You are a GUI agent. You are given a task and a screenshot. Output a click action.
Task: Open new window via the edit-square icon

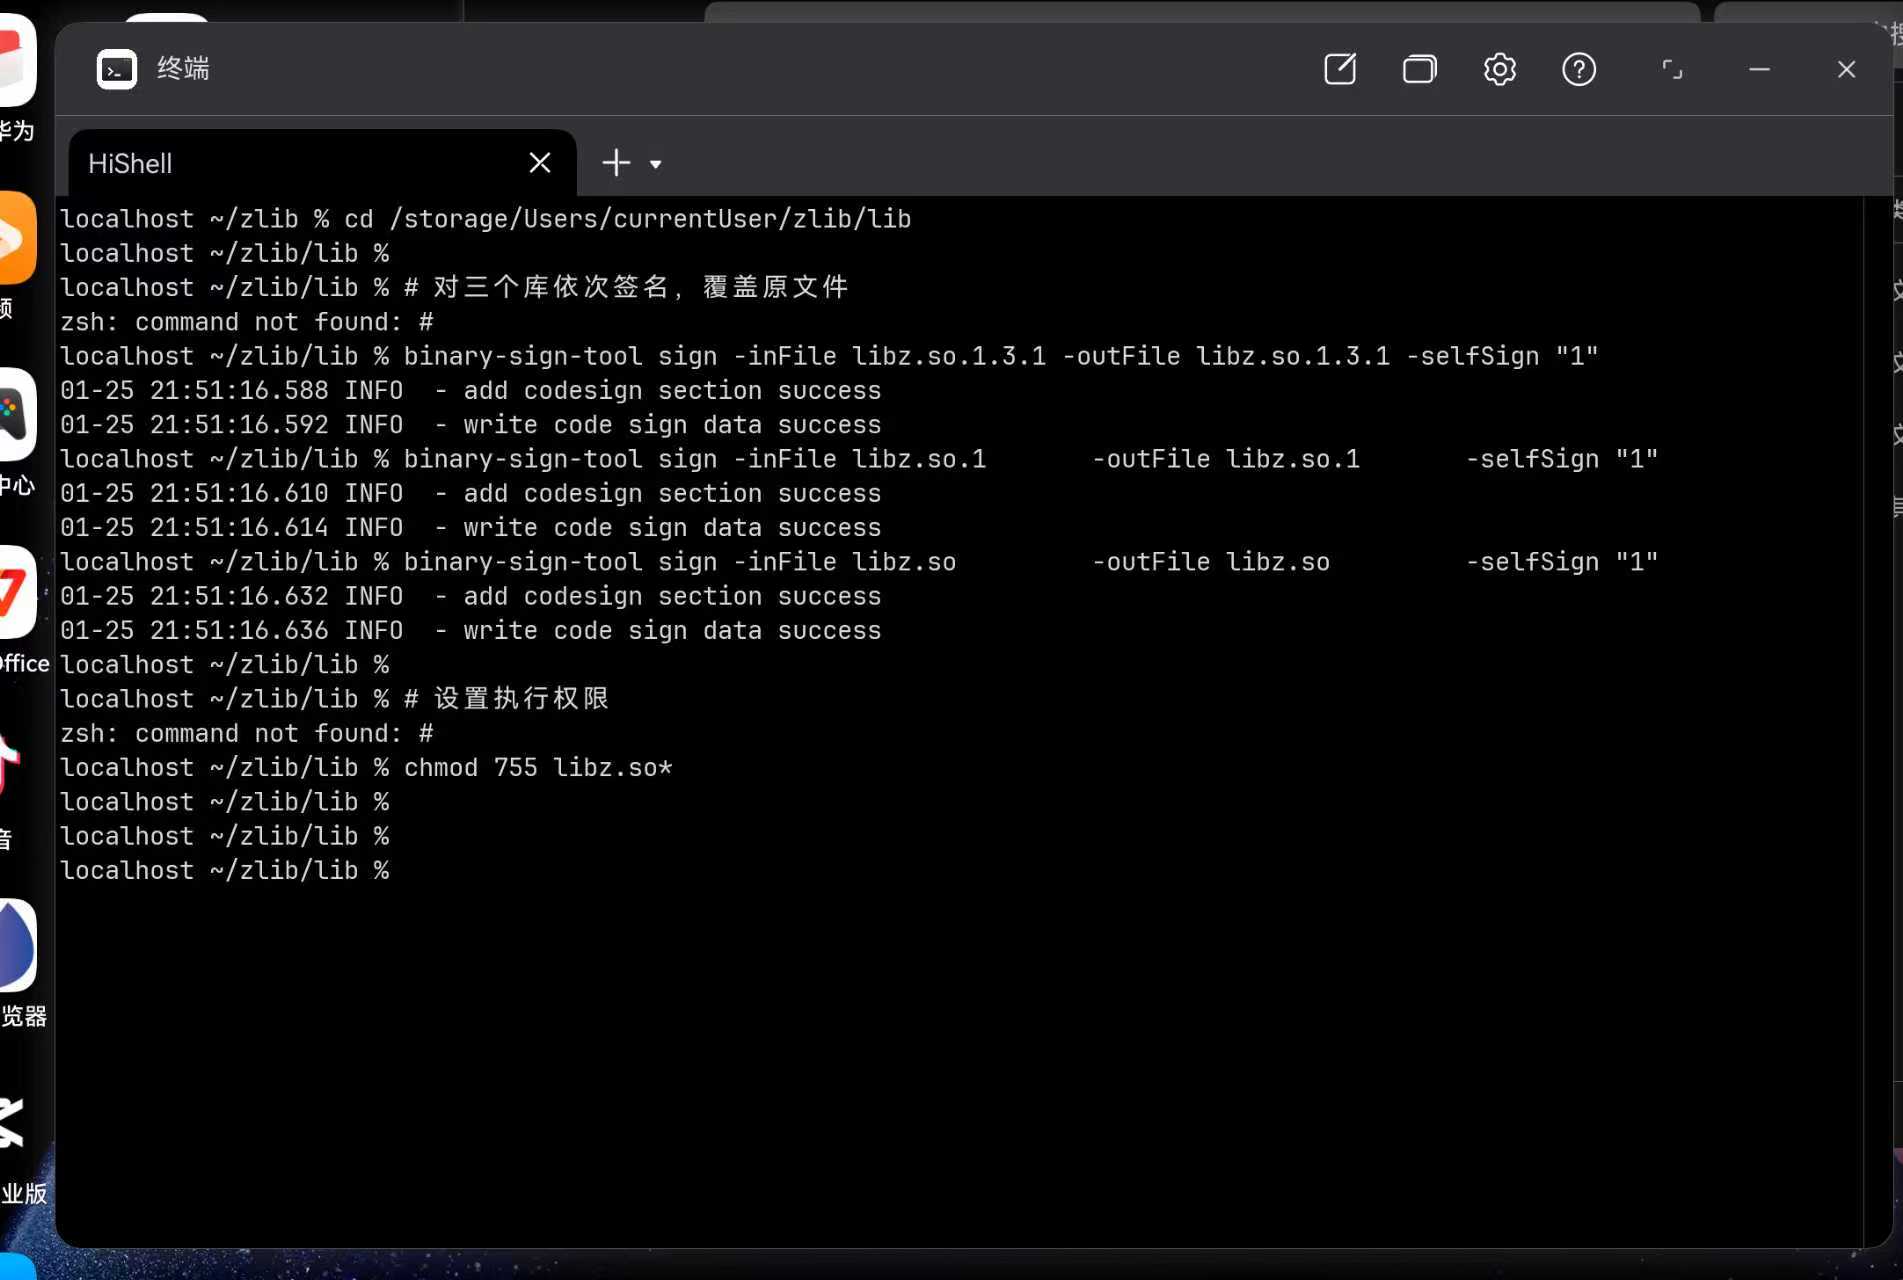[x=1340, y=69]
